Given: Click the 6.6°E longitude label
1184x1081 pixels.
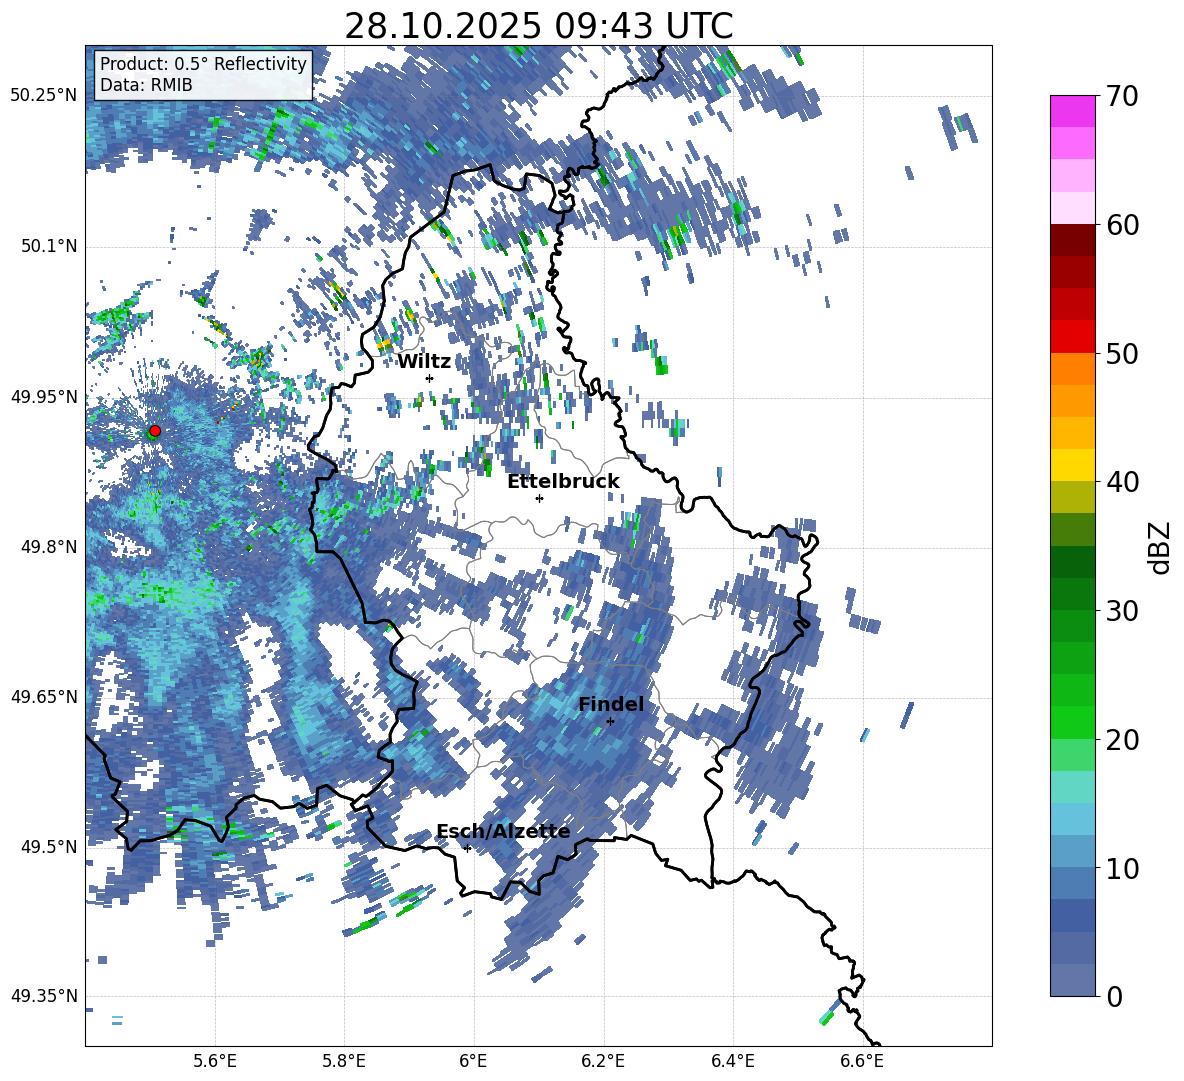Looking at the screenshot, I should [862, 1061].
